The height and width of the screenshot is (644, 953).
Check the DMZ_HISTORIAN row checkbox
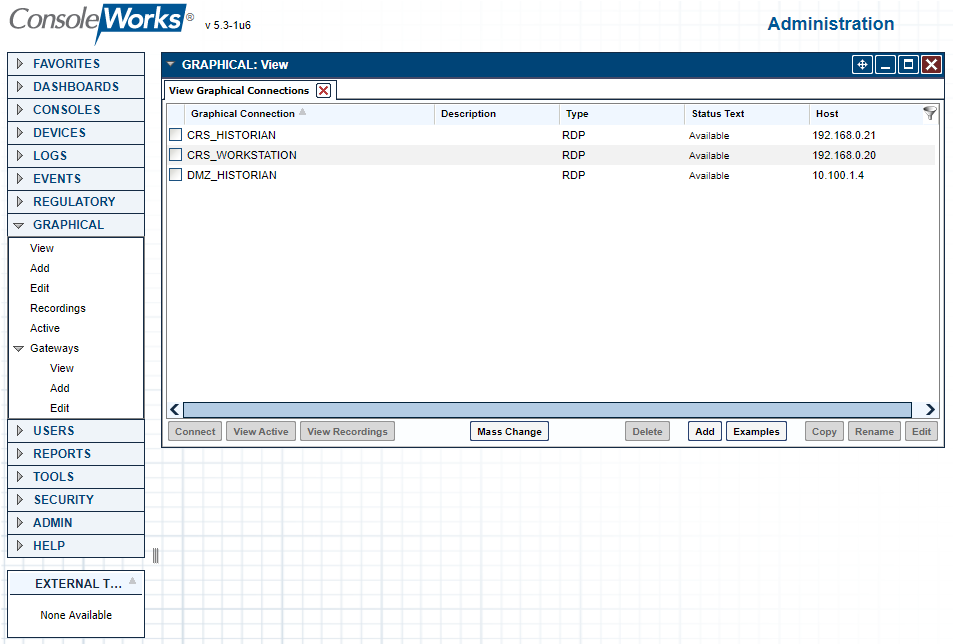point(175,175)
